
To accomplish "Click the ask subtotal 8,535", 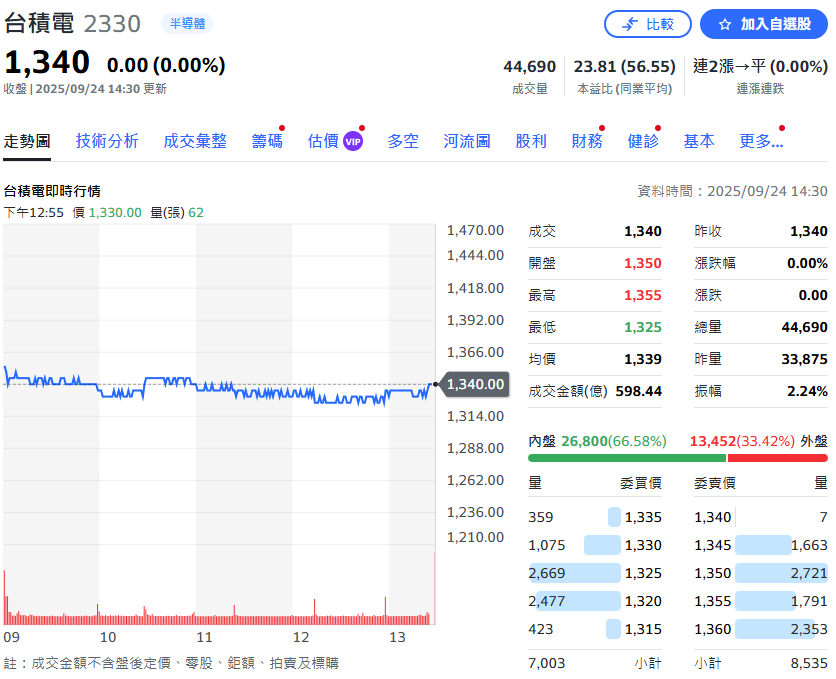I will coord(809,663).
